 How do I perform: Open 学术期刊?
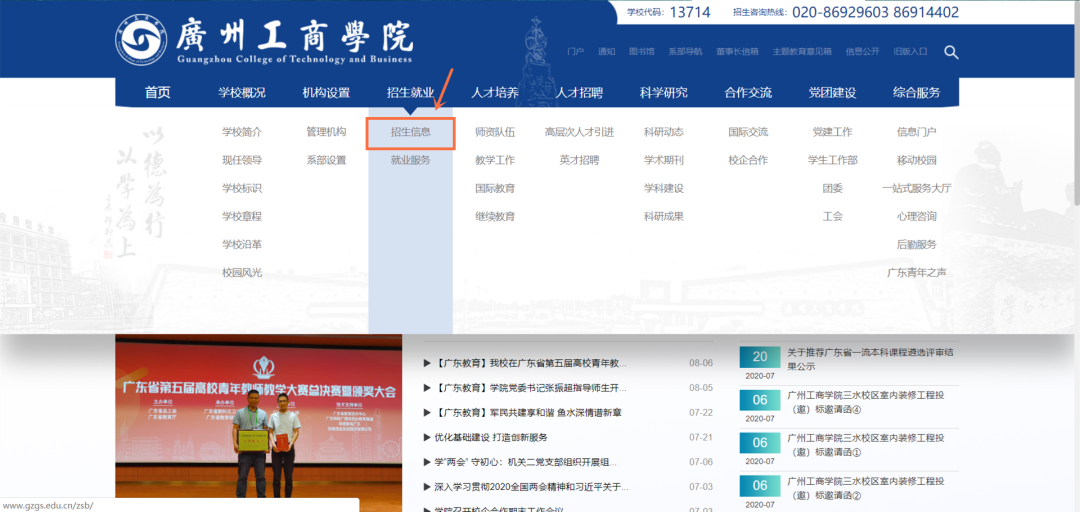tap(663, 161)
